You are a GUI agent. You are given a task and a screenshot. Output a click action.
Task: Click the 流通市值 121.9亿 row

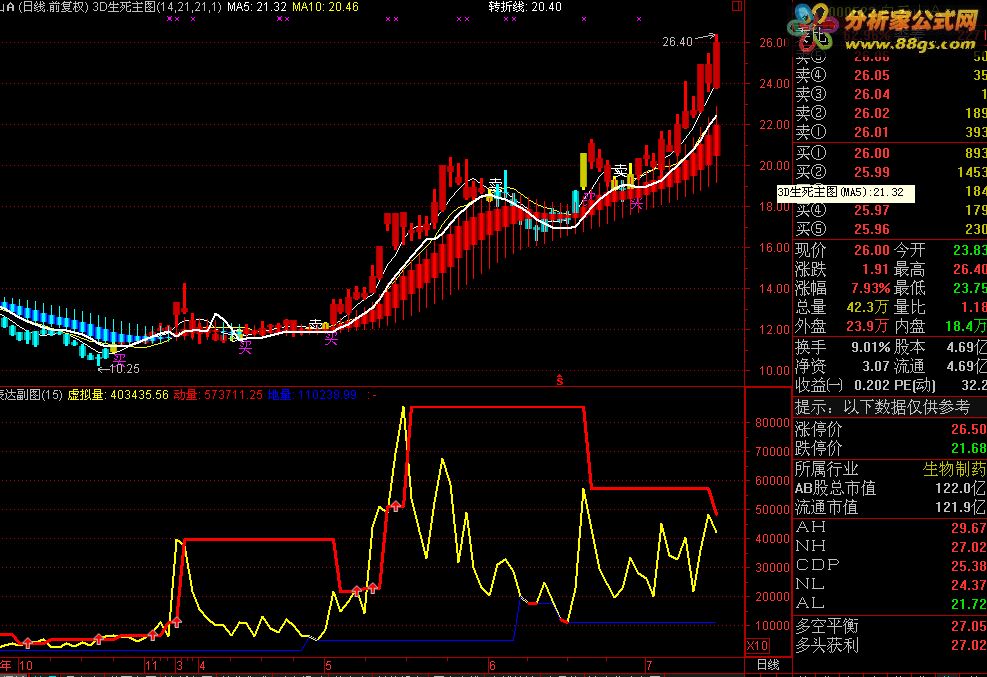pos(889,507)
